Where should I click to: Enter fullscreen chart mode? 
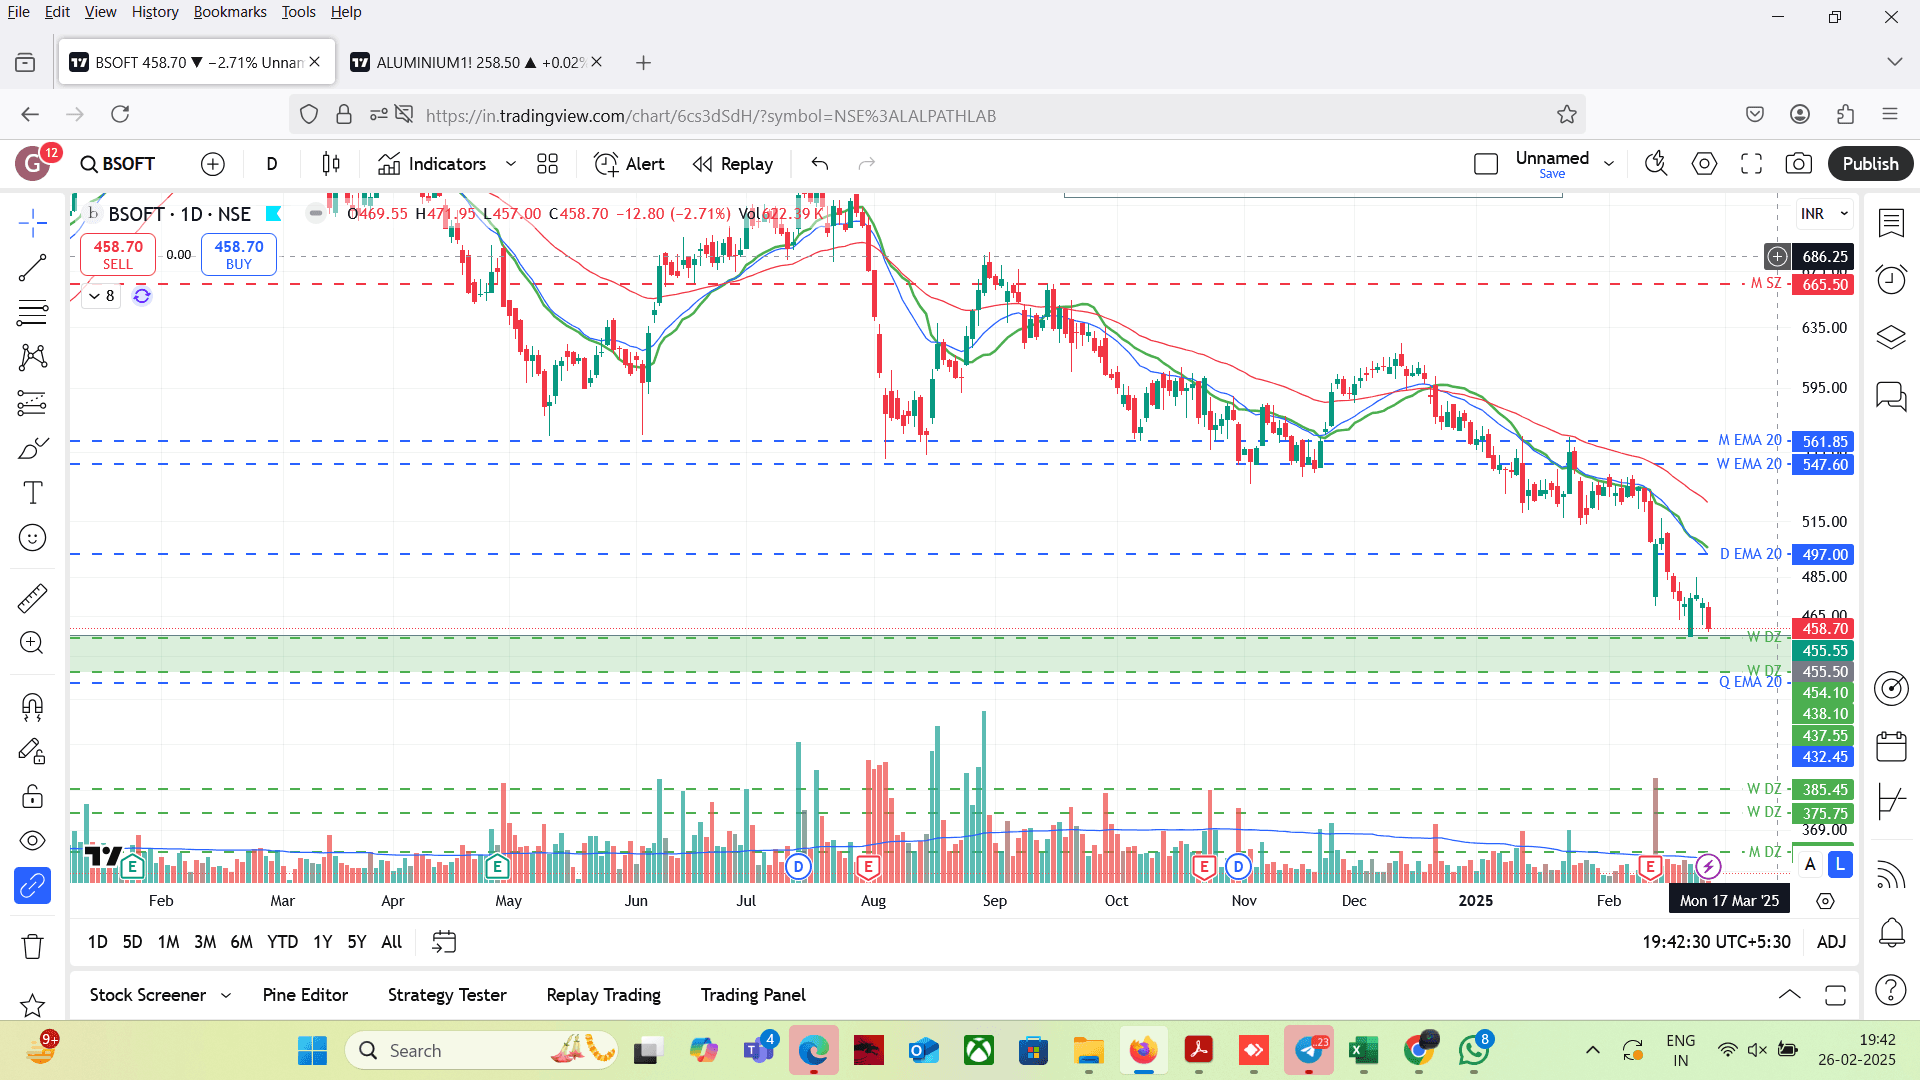[1751, 164]
